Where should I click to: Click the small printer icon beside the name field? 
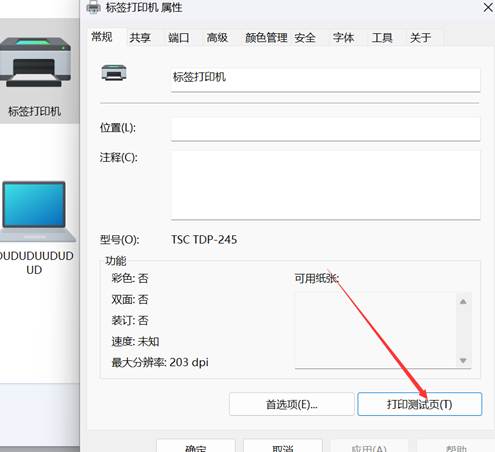tap(114, 73)
